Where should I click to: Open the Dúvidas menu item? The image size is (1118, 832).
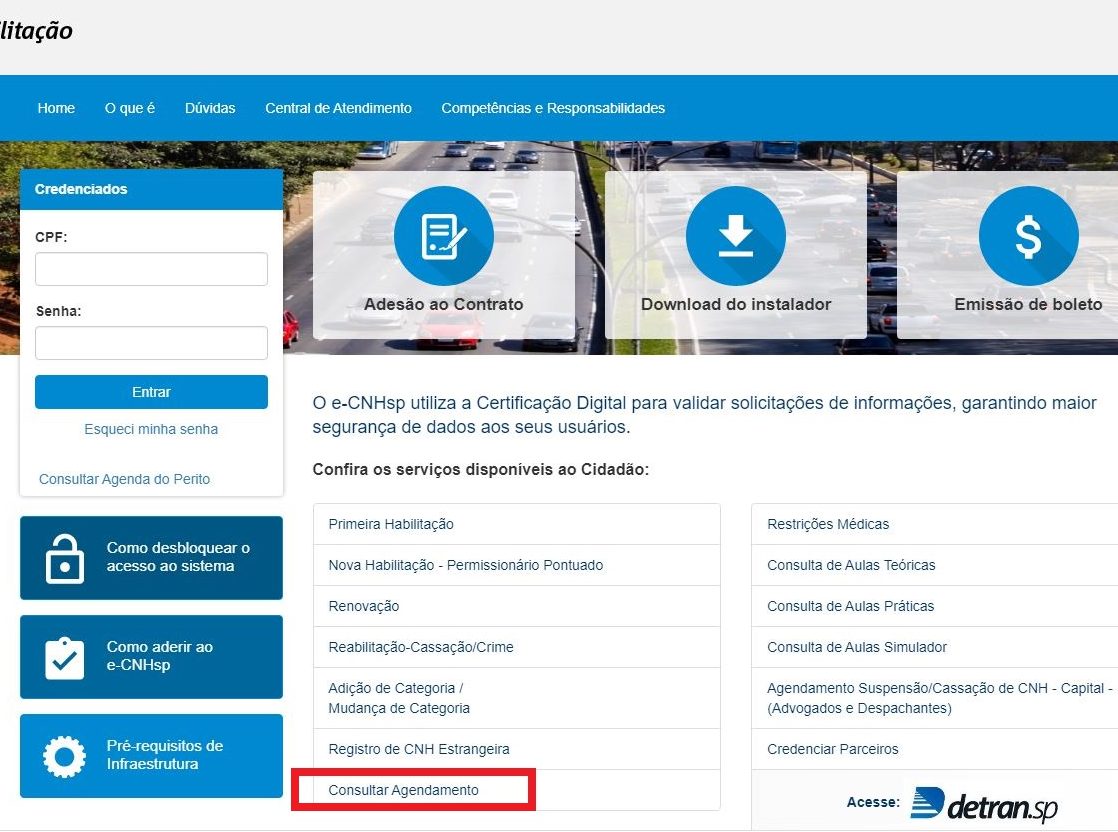210,108
